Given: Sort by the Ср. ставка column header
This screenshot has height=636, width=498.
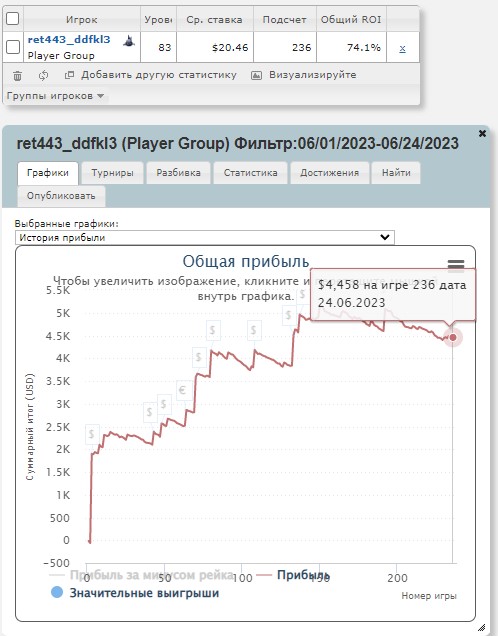Looking at the screenshot, I should pos(215,19).
